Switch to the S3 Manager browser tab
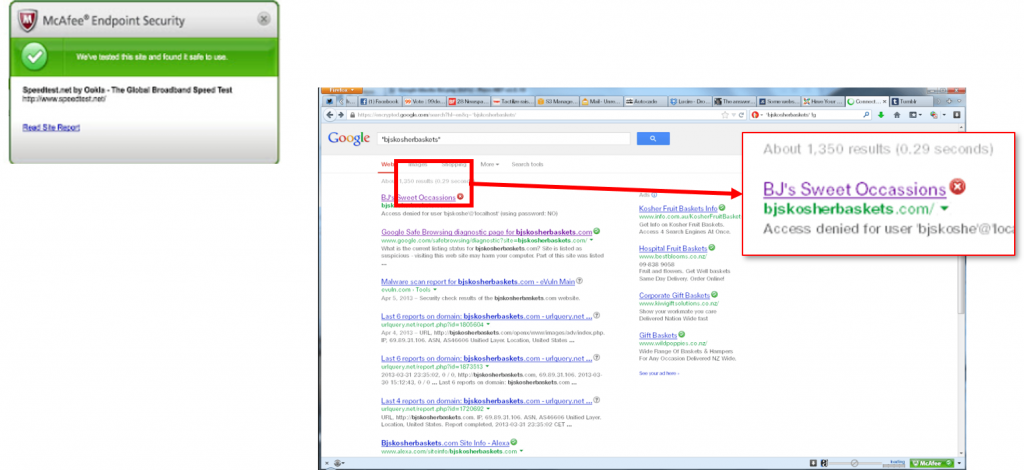Image resolution: width=1024 pixels, height=470 pixels. point(556,102)
